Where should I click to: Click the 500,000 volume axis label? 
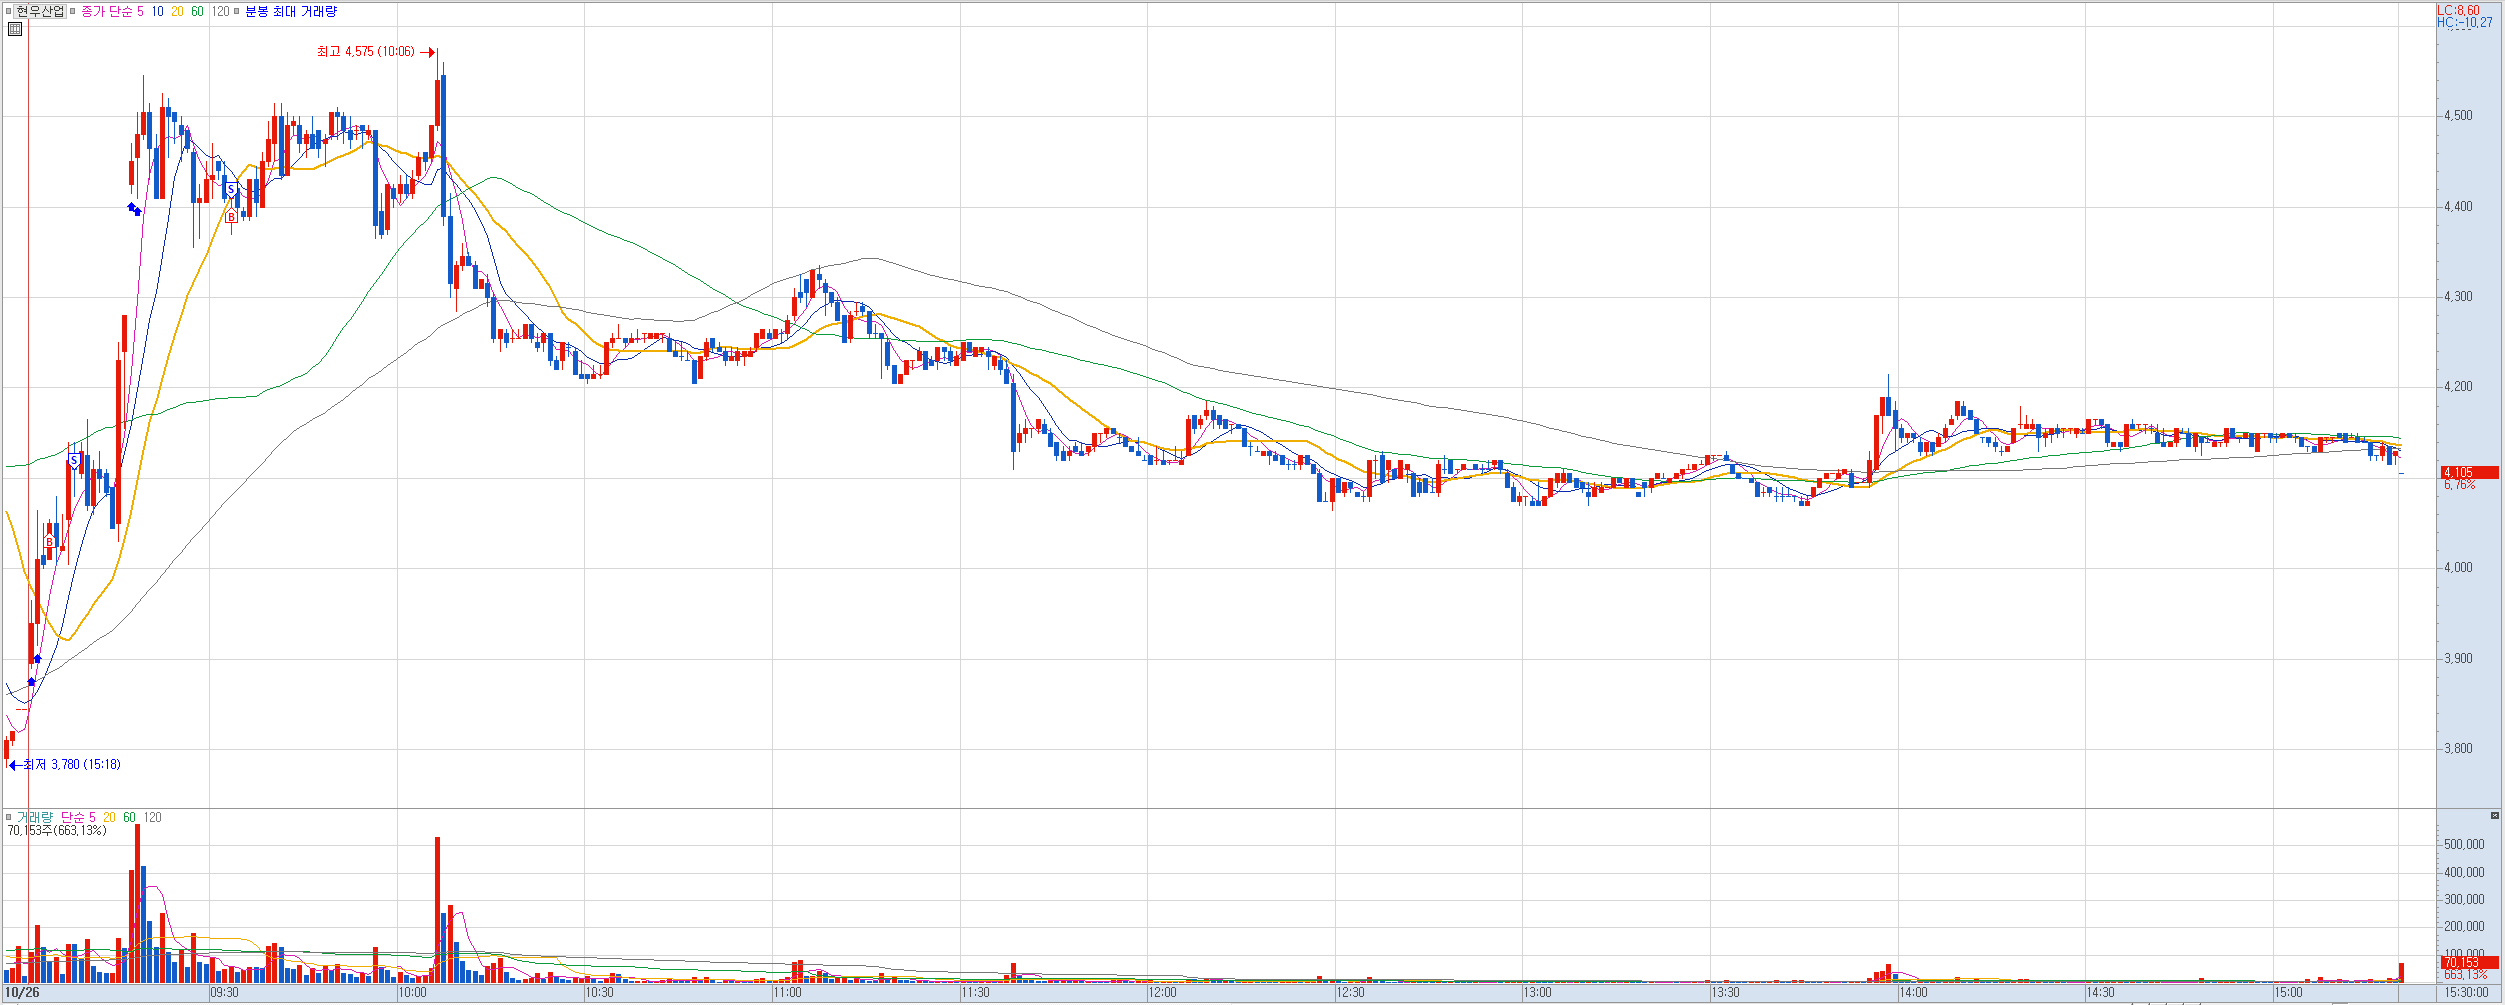[2464, 844]
